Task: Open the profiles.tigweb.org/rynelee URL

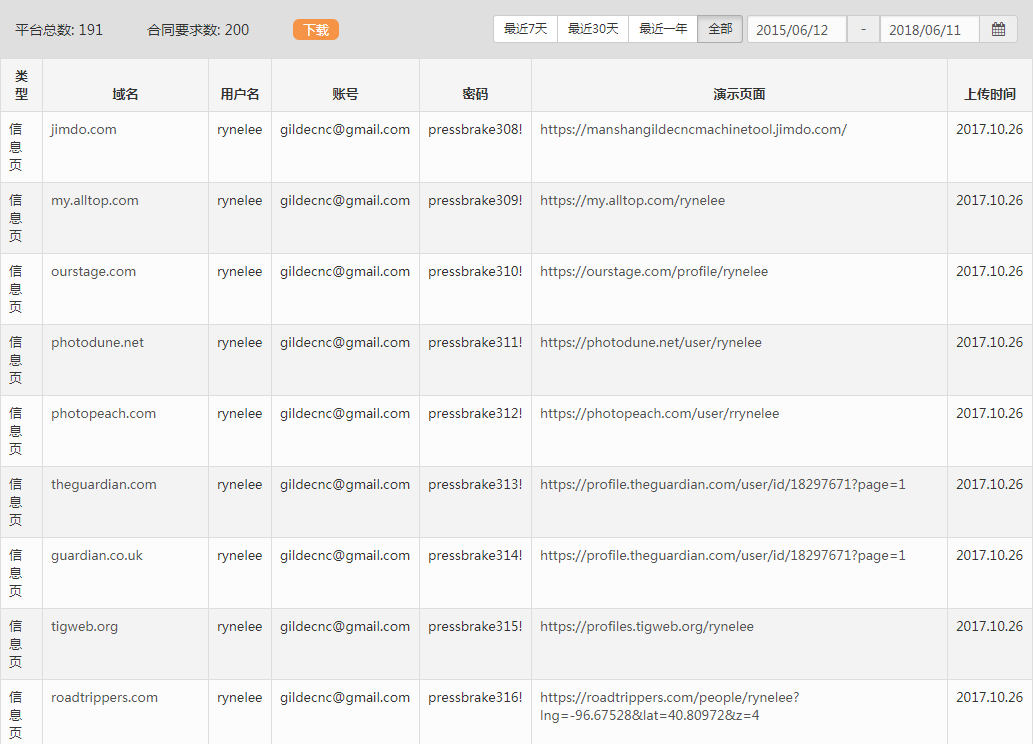Action: coord(647,627)
